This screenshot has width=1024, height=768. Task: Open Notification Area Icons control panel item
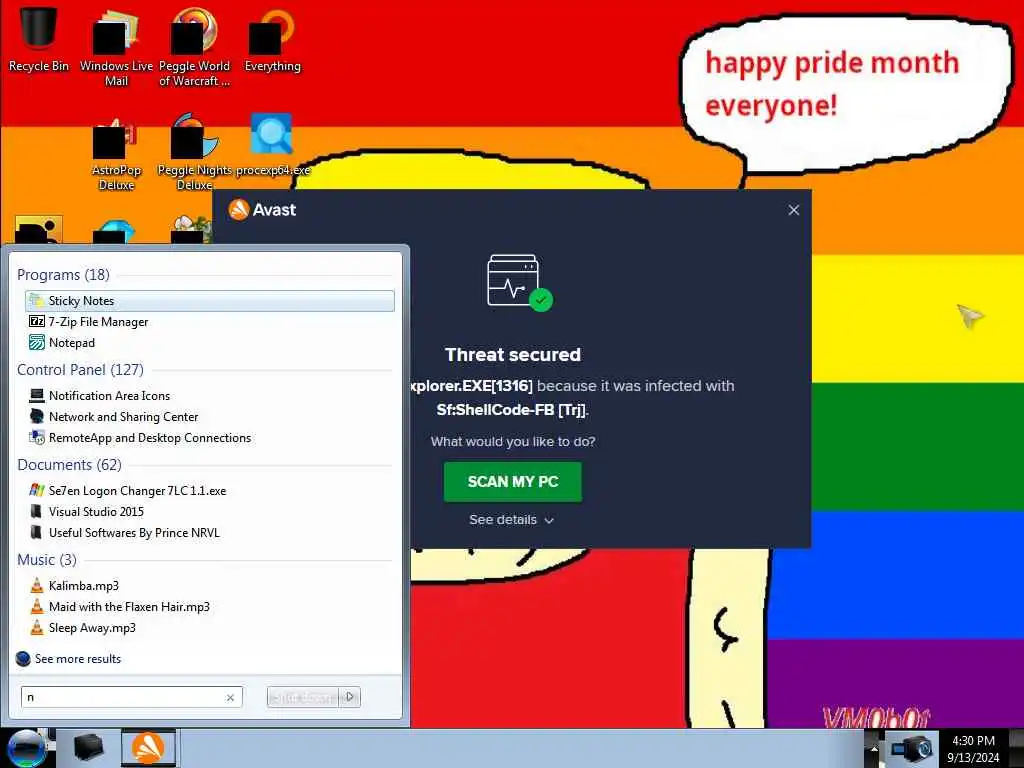210,396
